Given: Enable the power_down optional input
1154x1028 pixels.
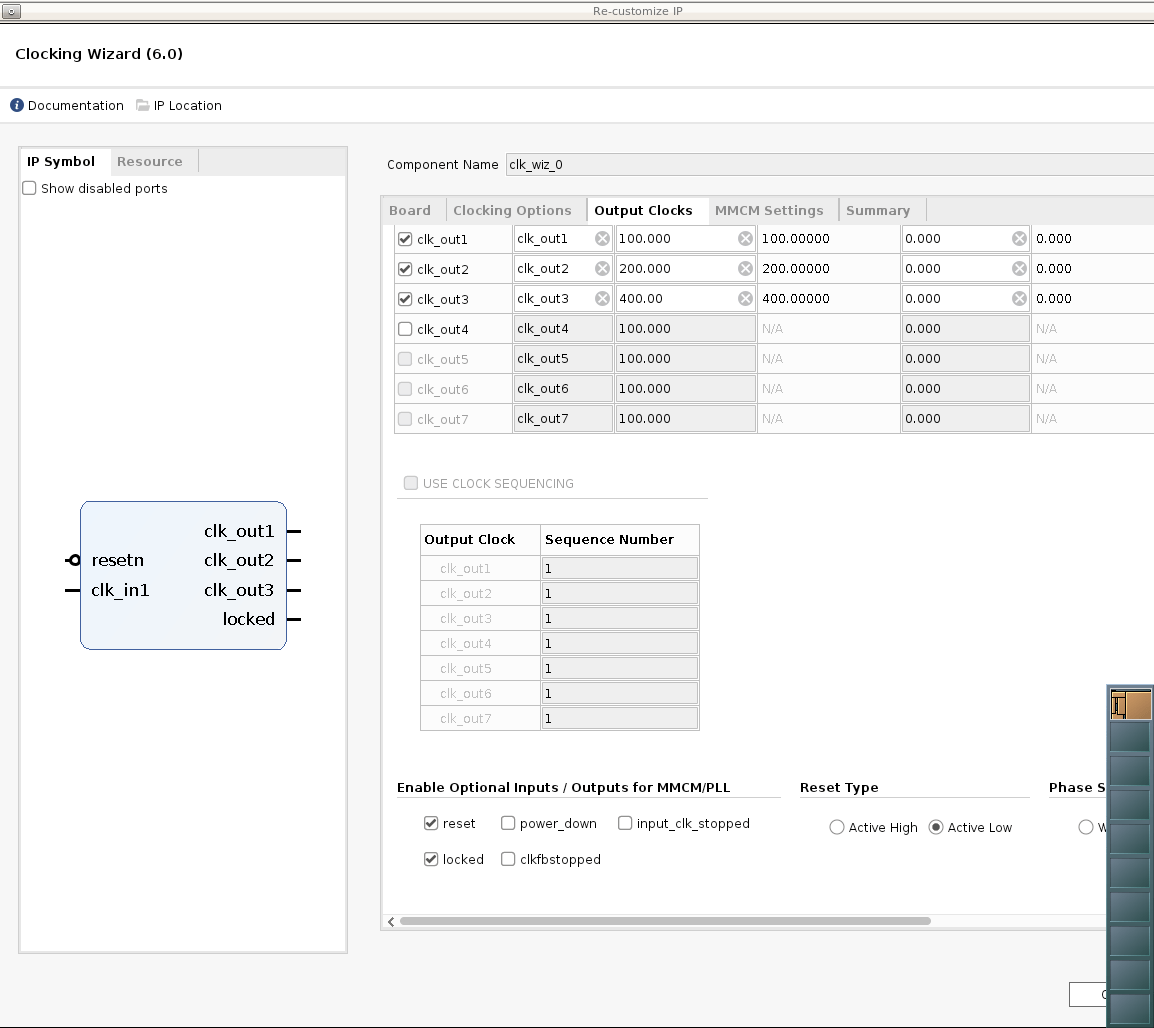Looking at the screenshot, I should point(506,823).
